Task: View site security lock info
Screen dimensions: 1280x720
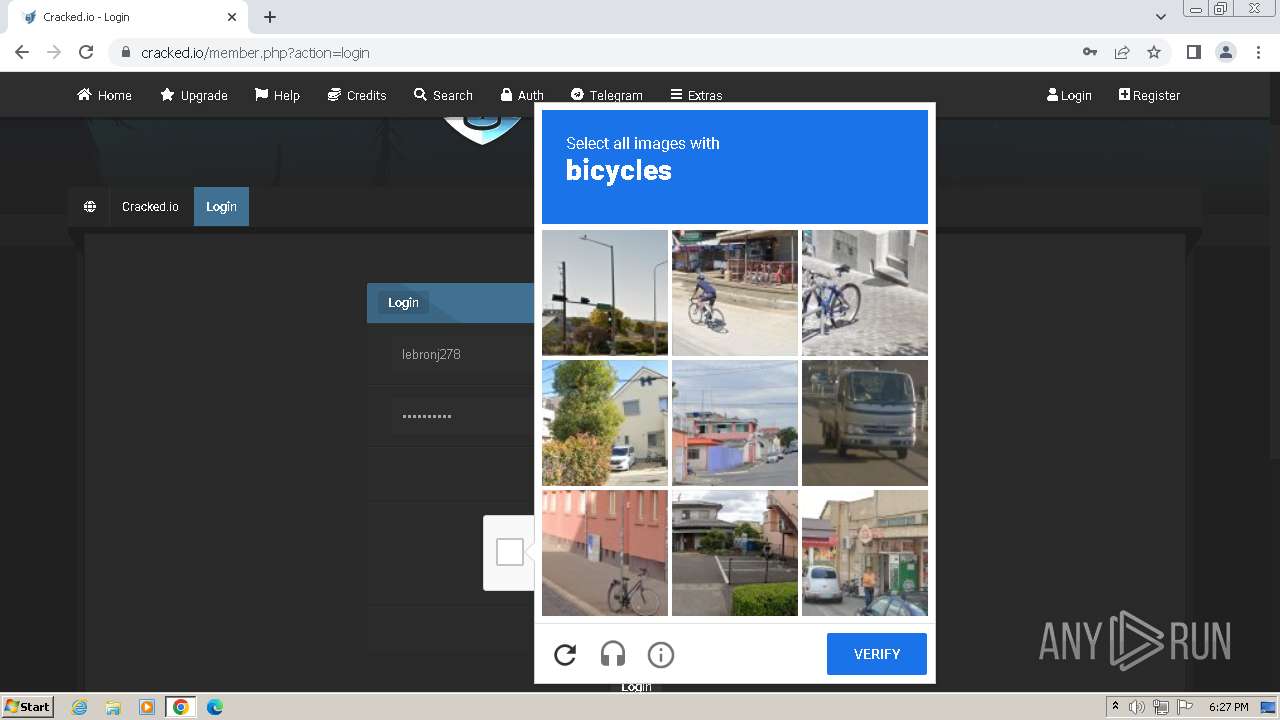Action: pyautogui.click(x=125, y=53)
